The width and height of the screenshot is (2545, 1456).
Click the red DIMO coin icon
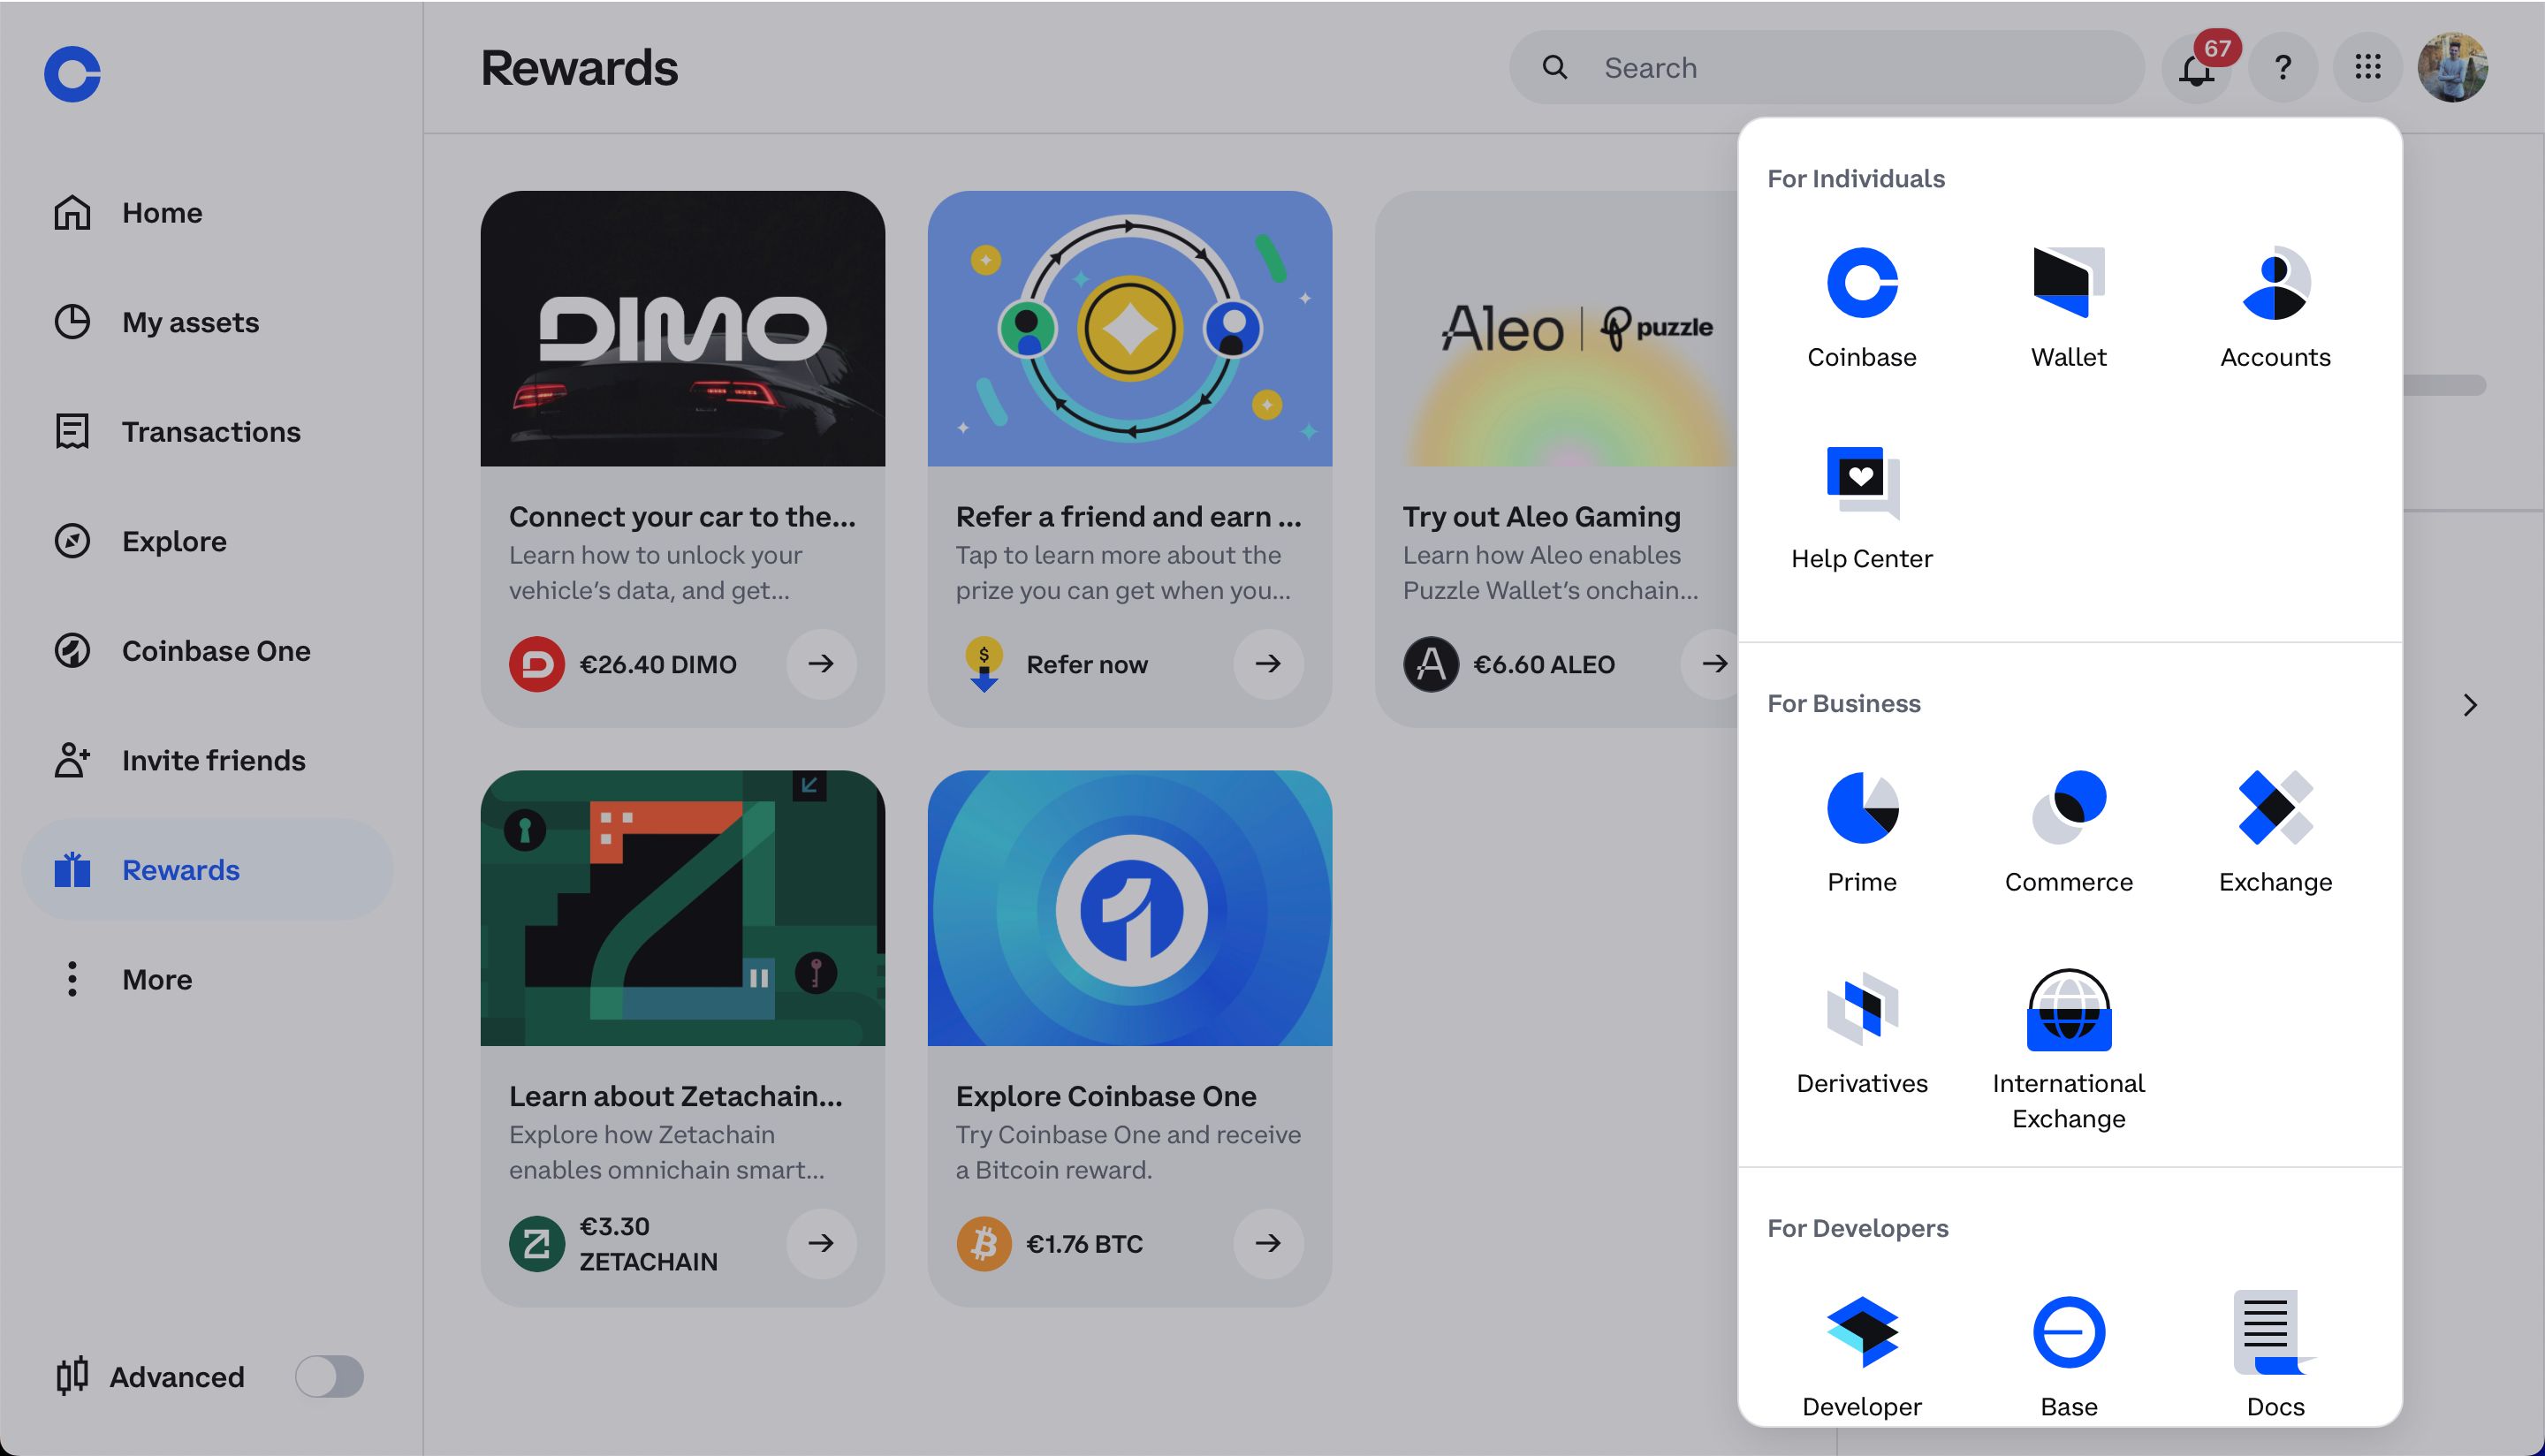pyautogui.click(x=536, y=664)
